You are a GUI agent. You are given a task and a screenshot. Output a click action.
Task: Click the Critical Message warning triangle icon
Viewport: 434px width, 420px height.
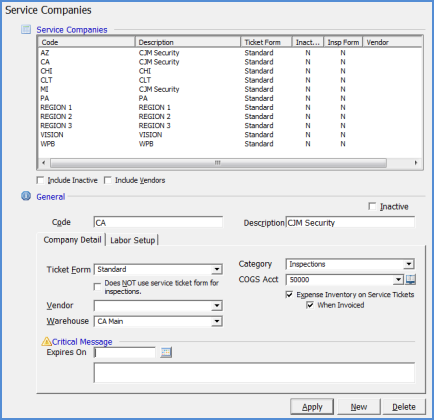pos(46,341)
